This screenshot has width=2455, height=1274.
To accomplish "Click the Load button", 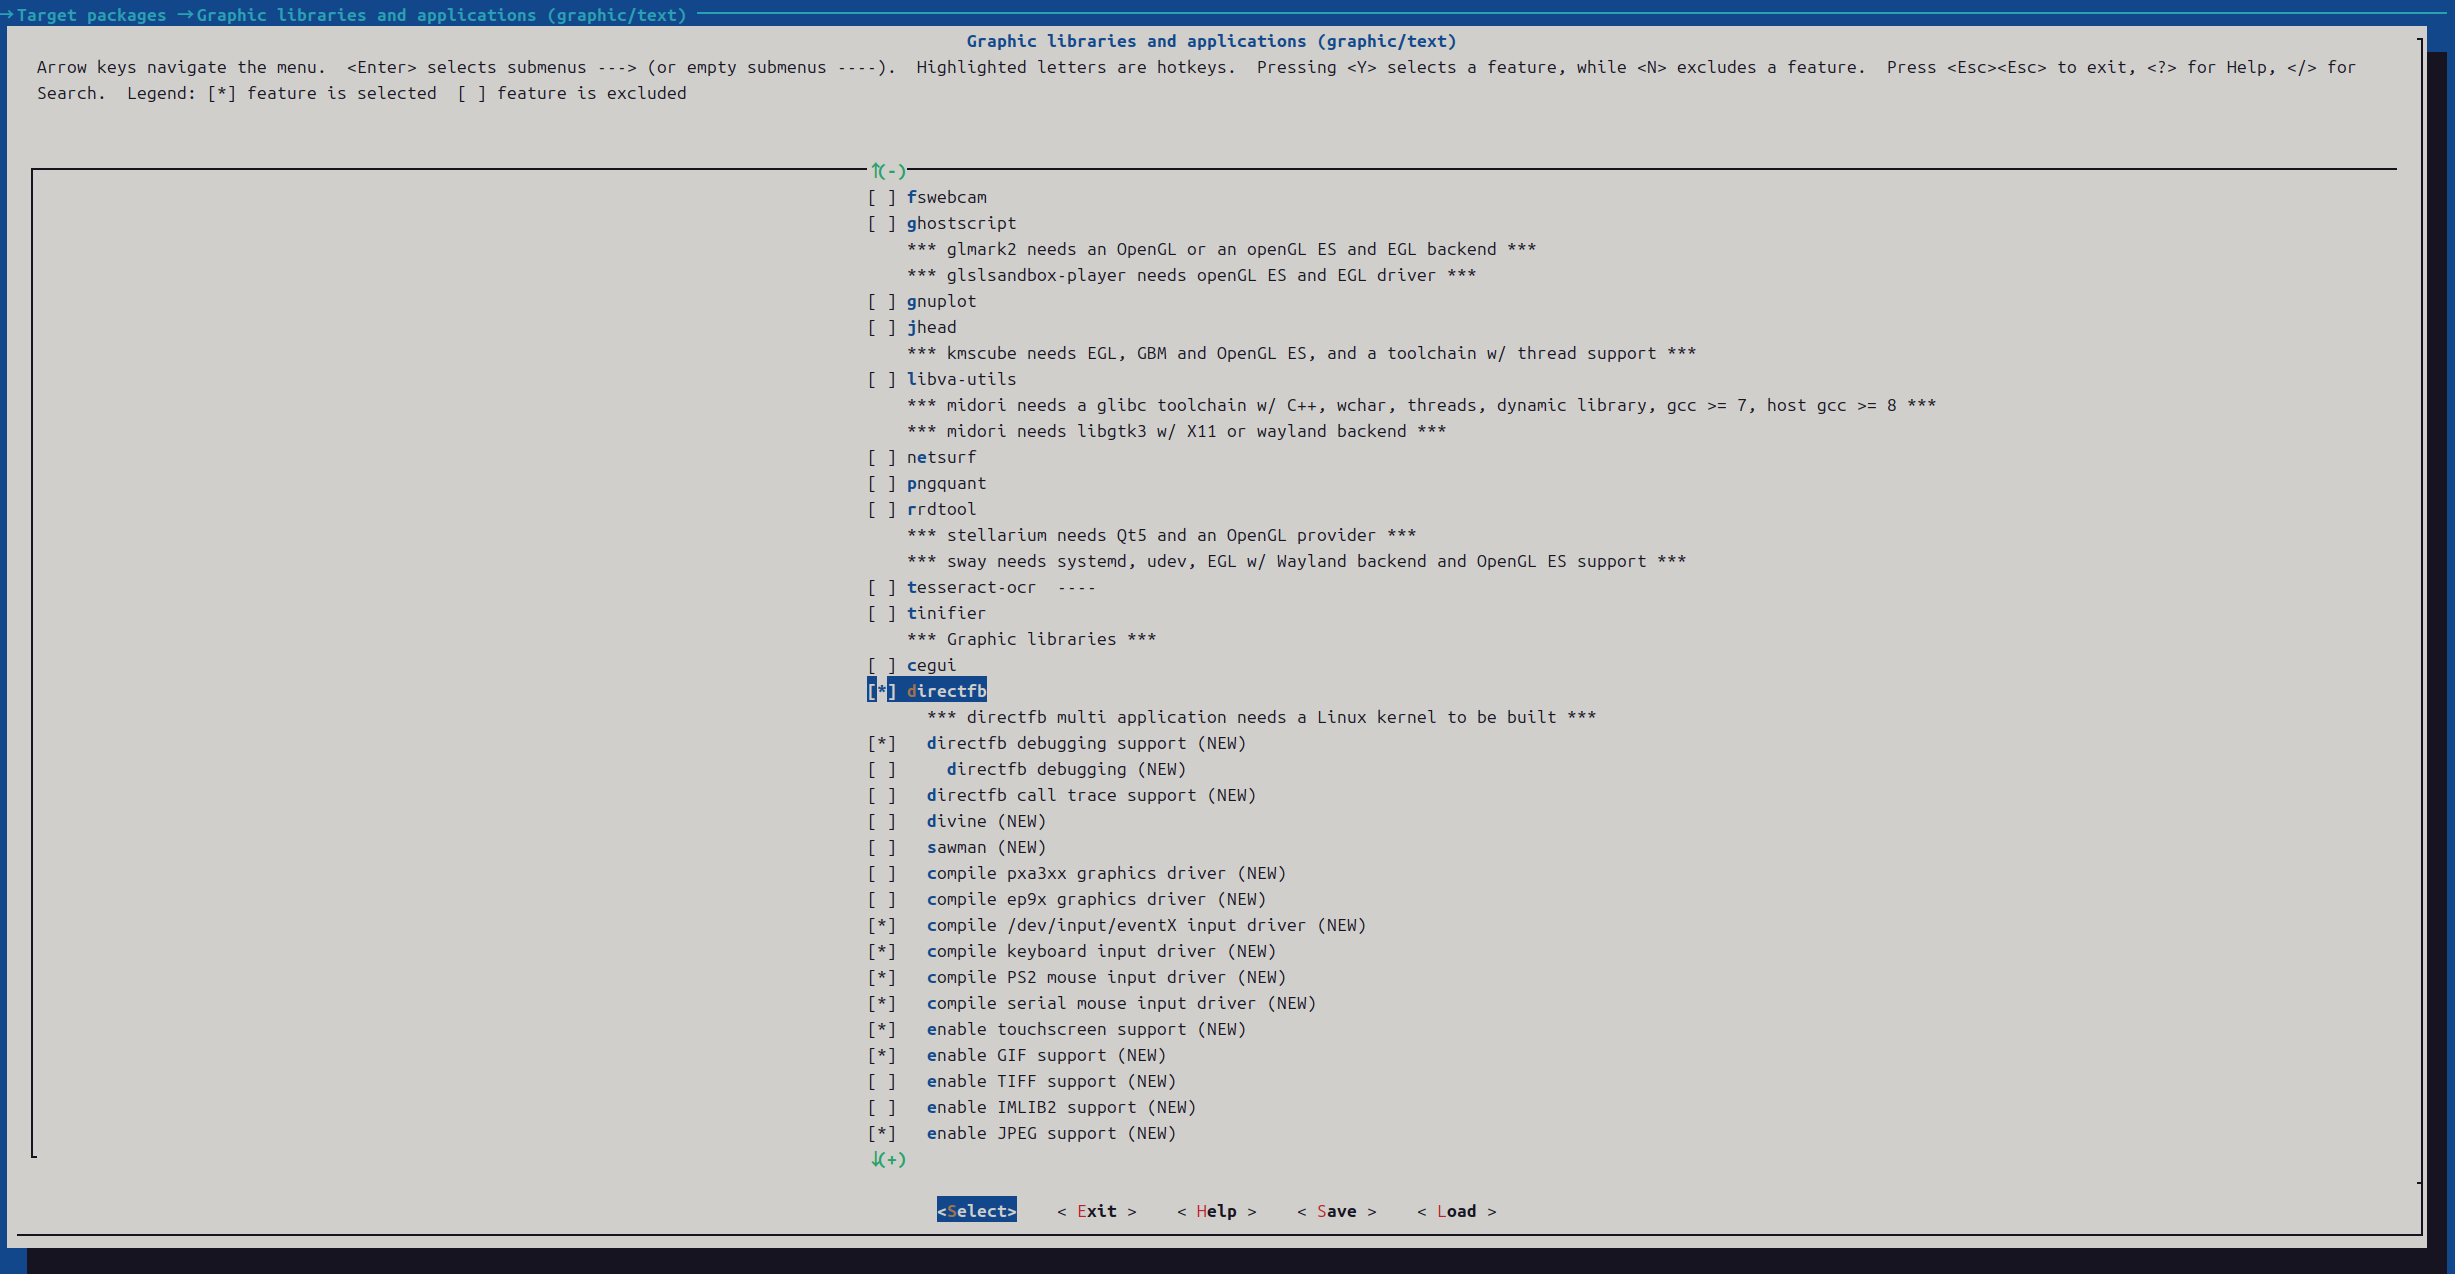I will point(1456,1211).
